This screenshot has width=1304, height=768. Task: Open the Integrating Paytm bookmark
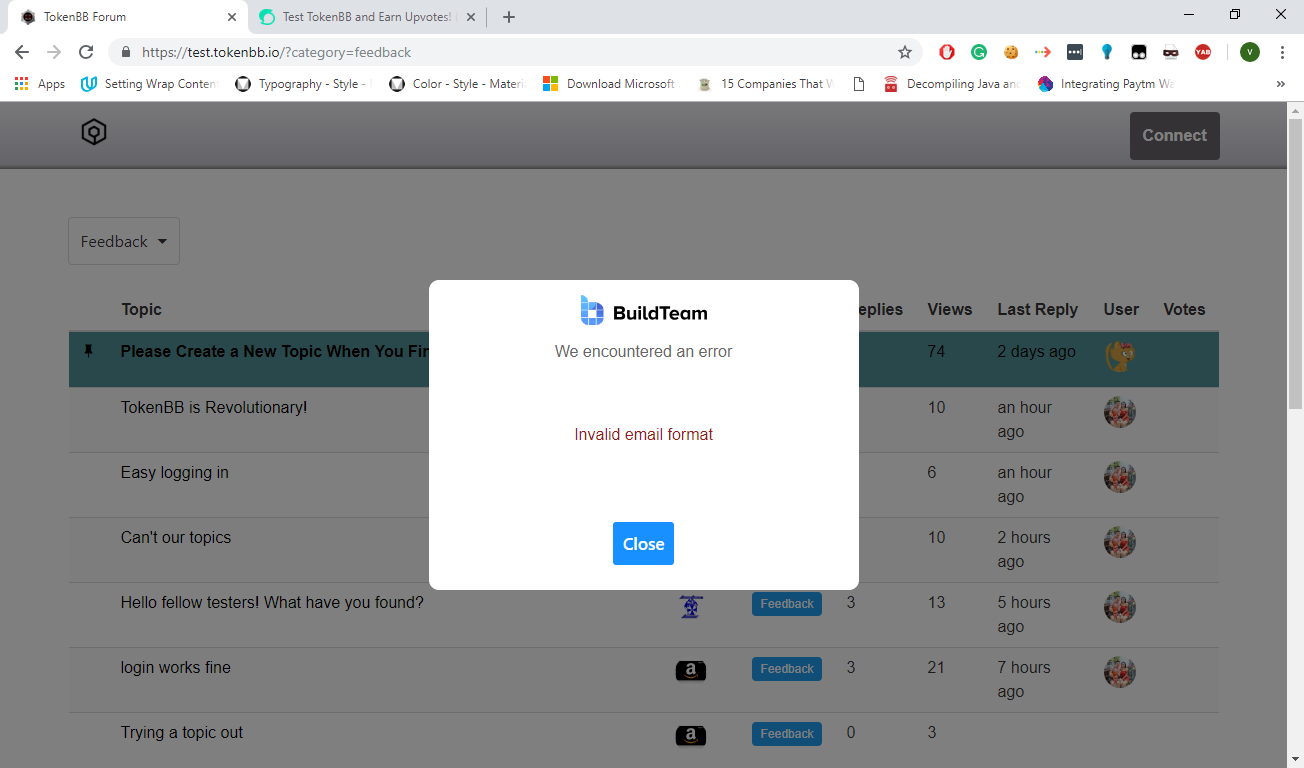(x=1106, y=84)
